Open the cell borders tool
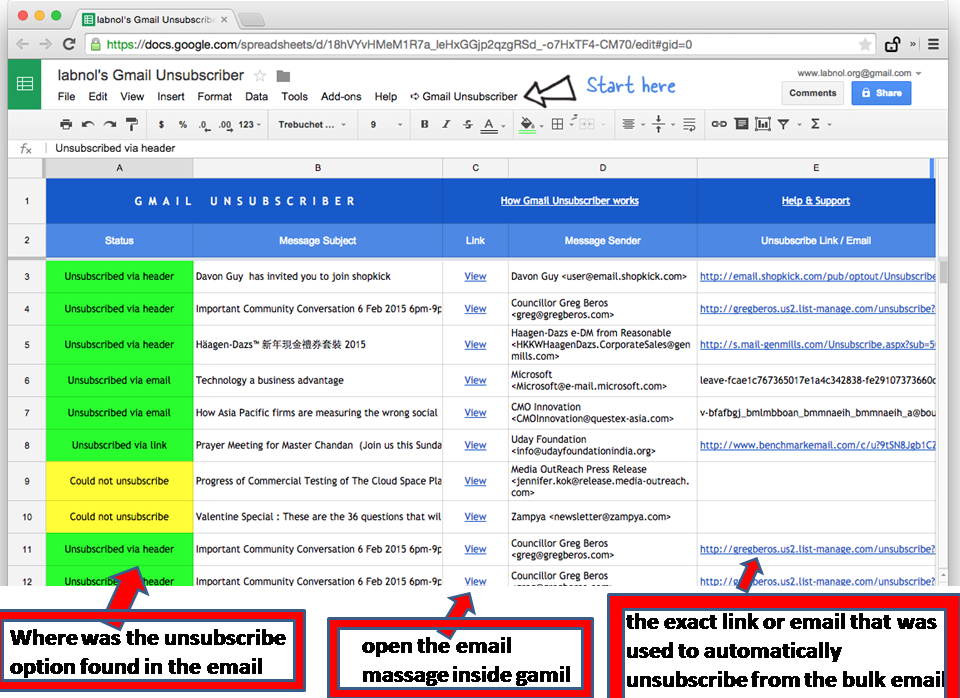 (x=557, y=124)
